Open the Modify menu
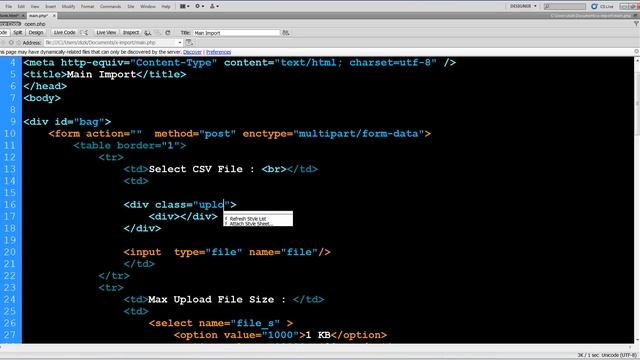 (x=68, y=6)
